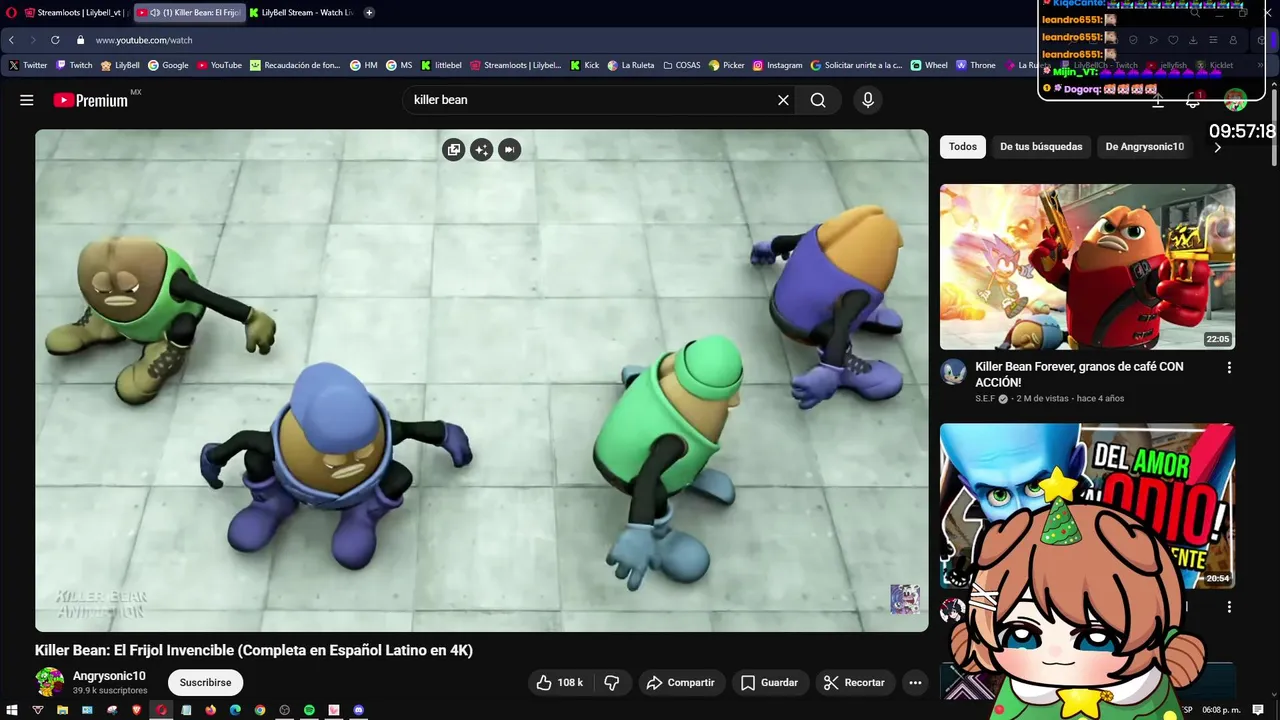Open the YouTube notifications bell
1280x720 pixels.
[1193, 100]
